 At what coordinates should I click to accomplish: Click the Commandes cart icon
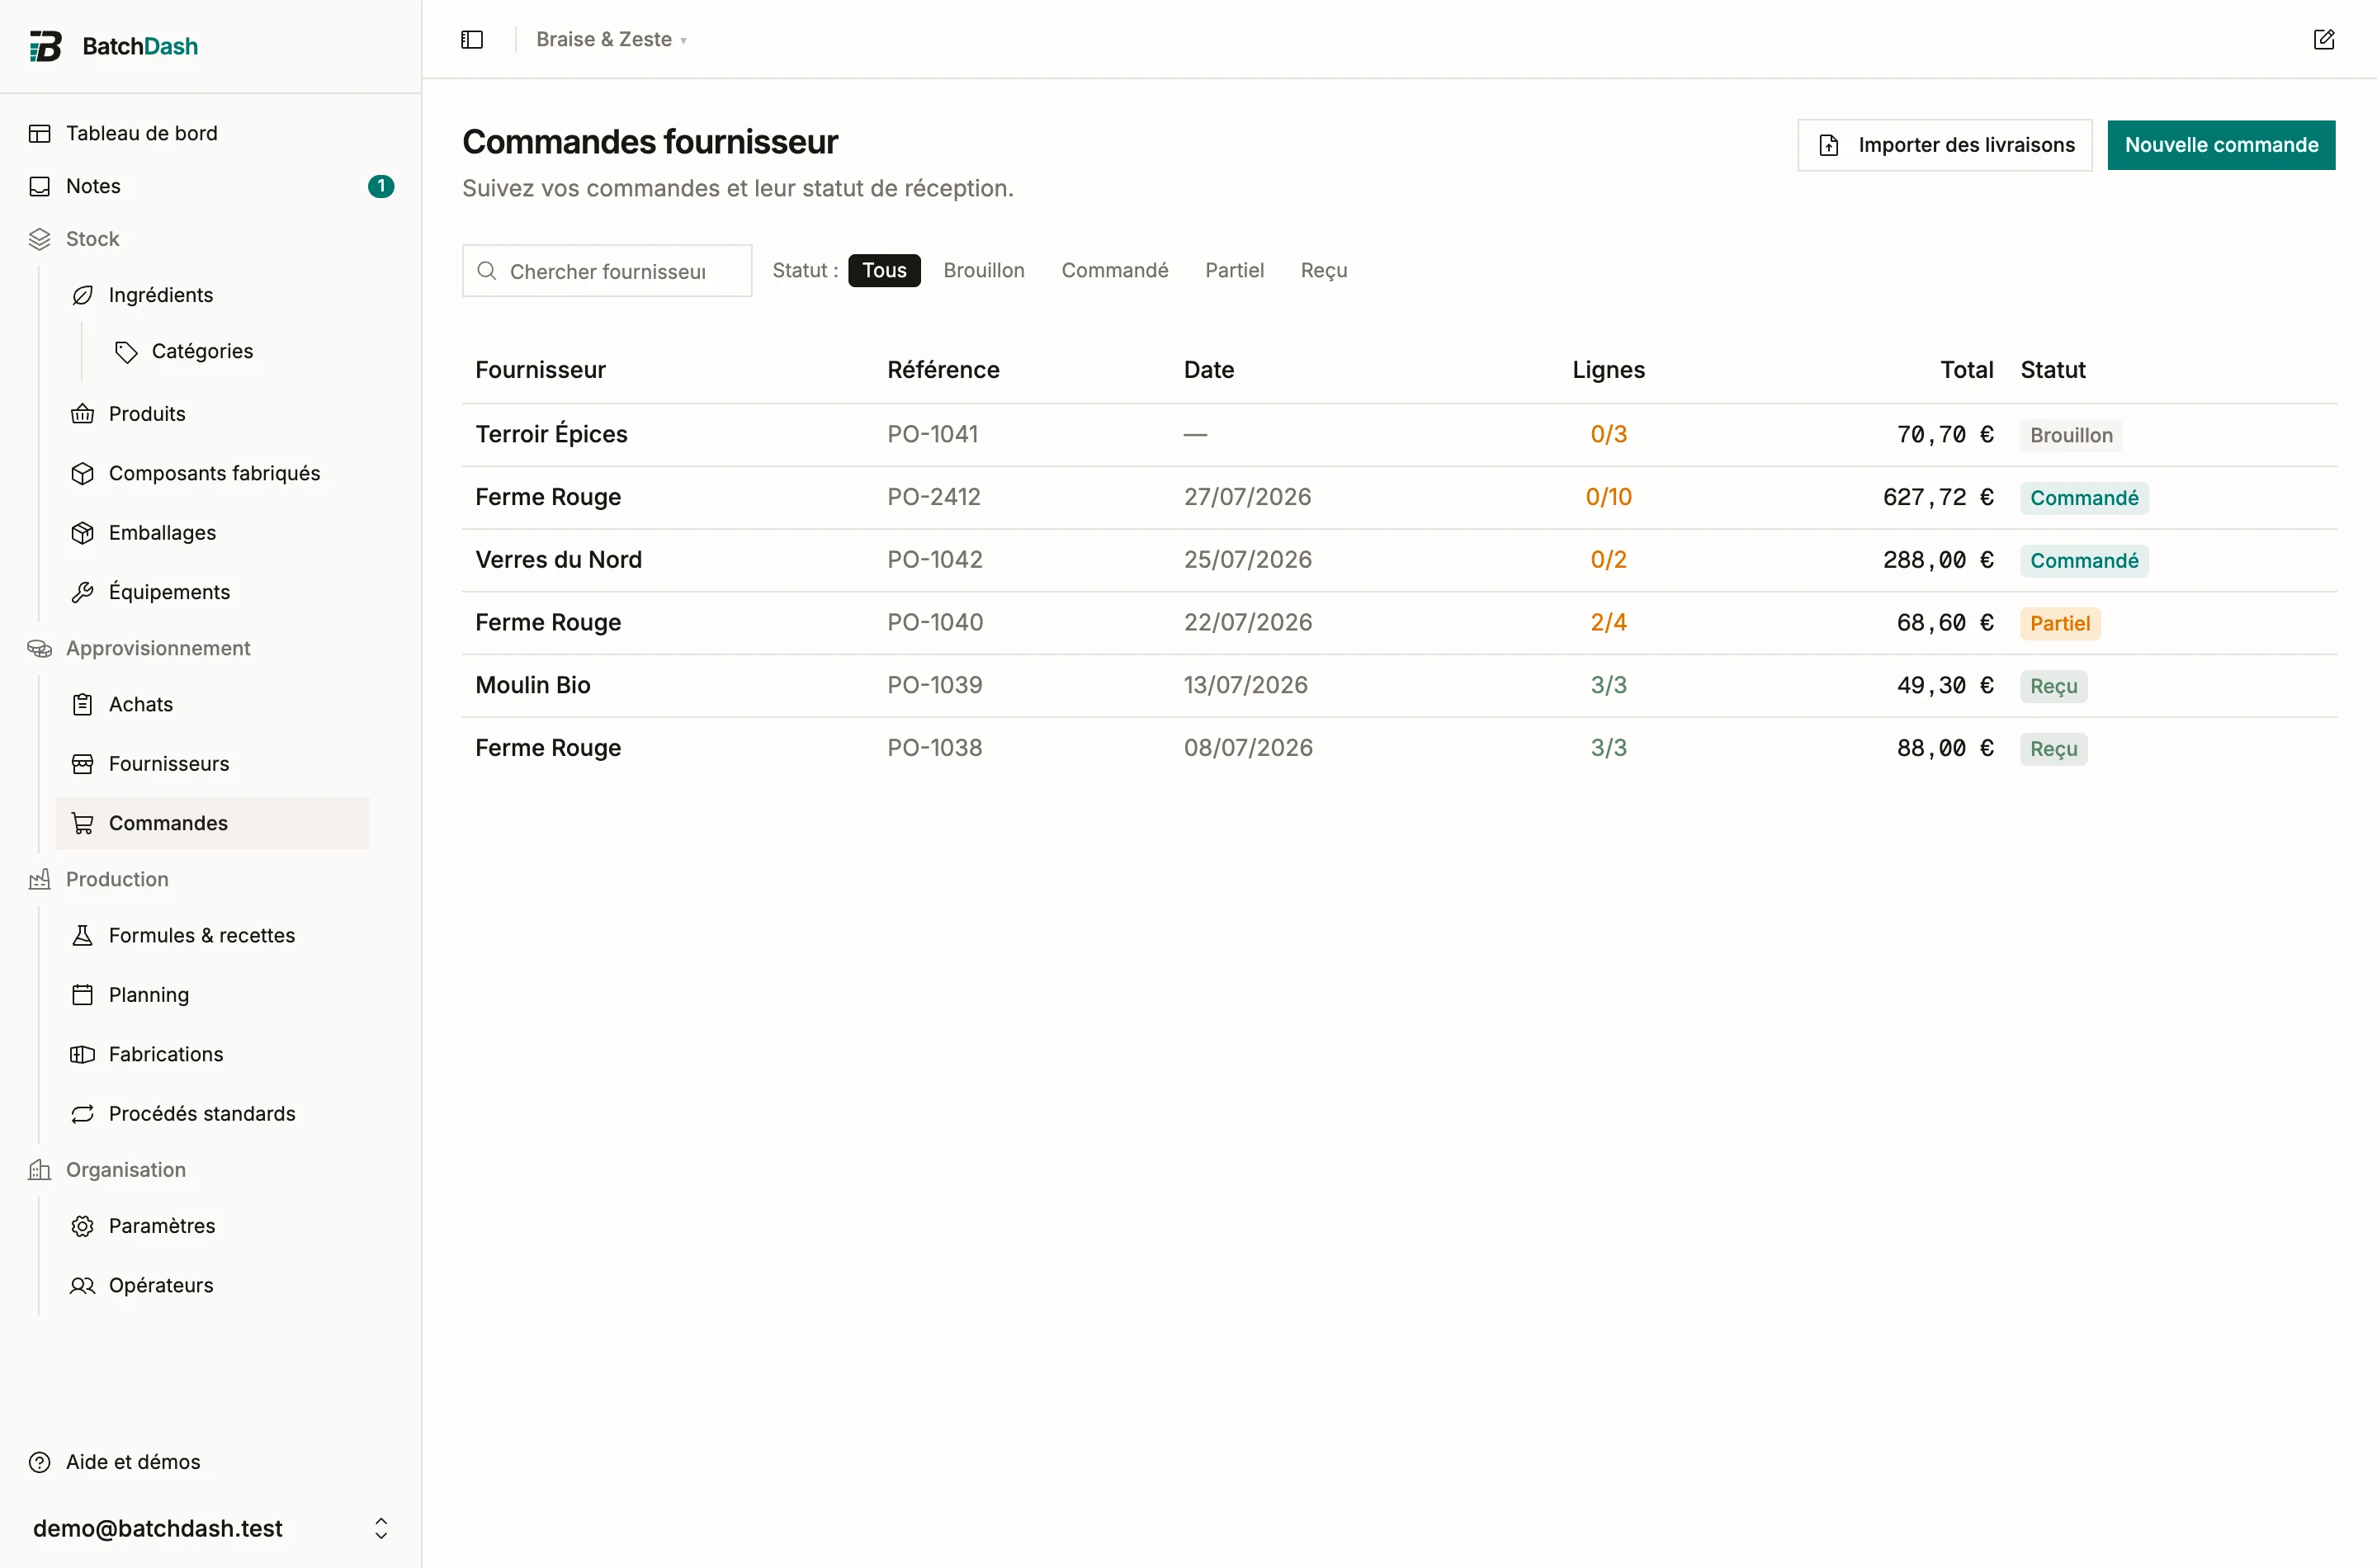point(83,823)
